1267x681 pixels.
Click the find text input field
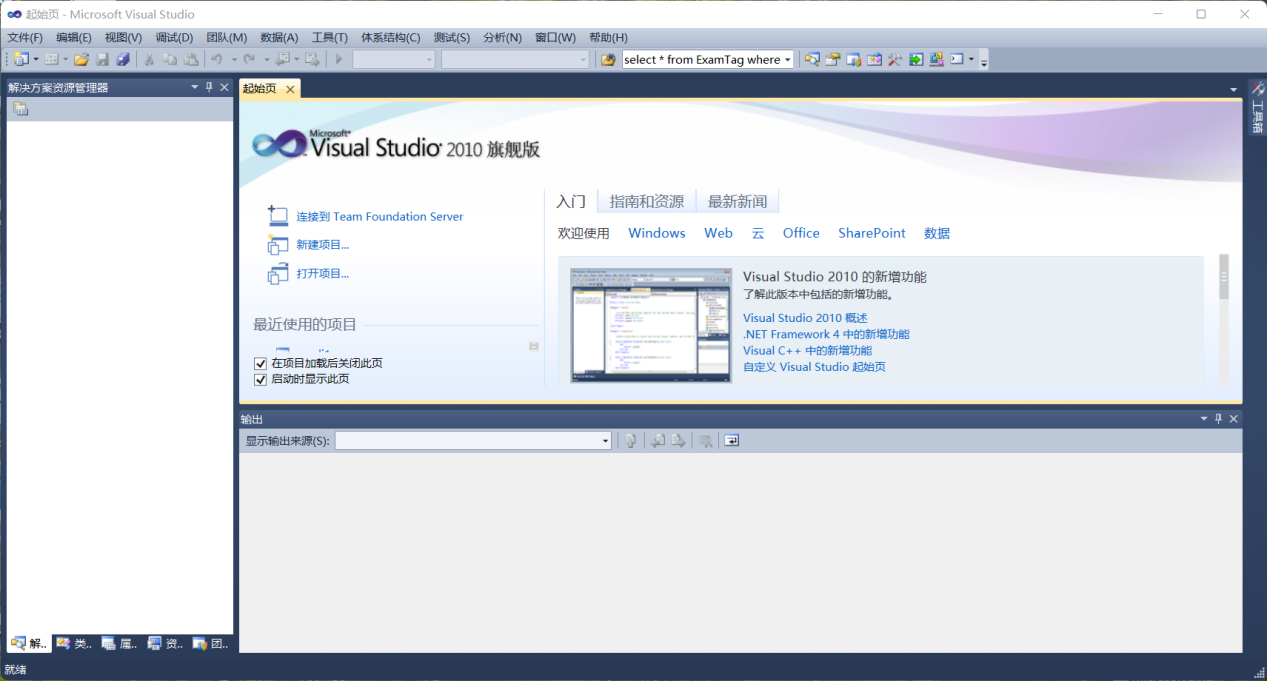point(701,60)
